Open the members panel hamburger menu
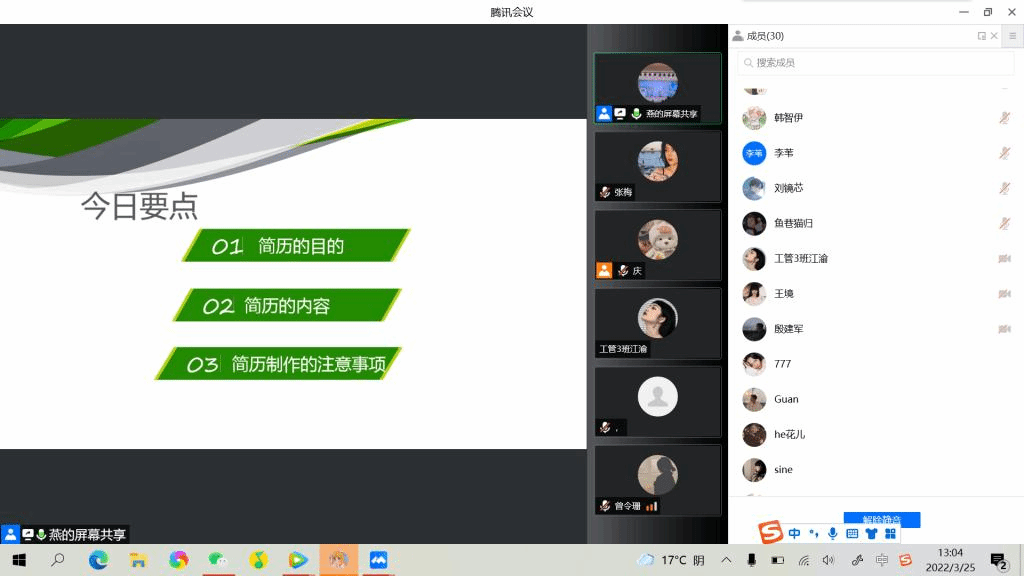 (x=1012, y=36)
